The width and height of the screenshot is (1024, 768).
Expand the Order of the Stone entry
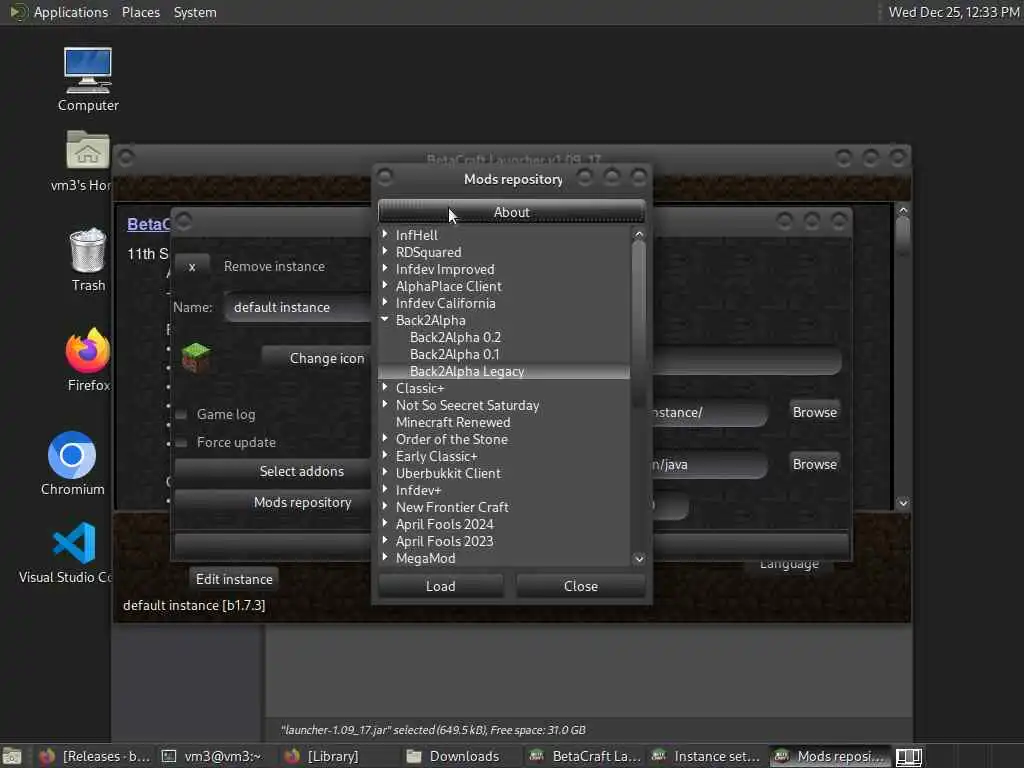[x=385, y=438]
